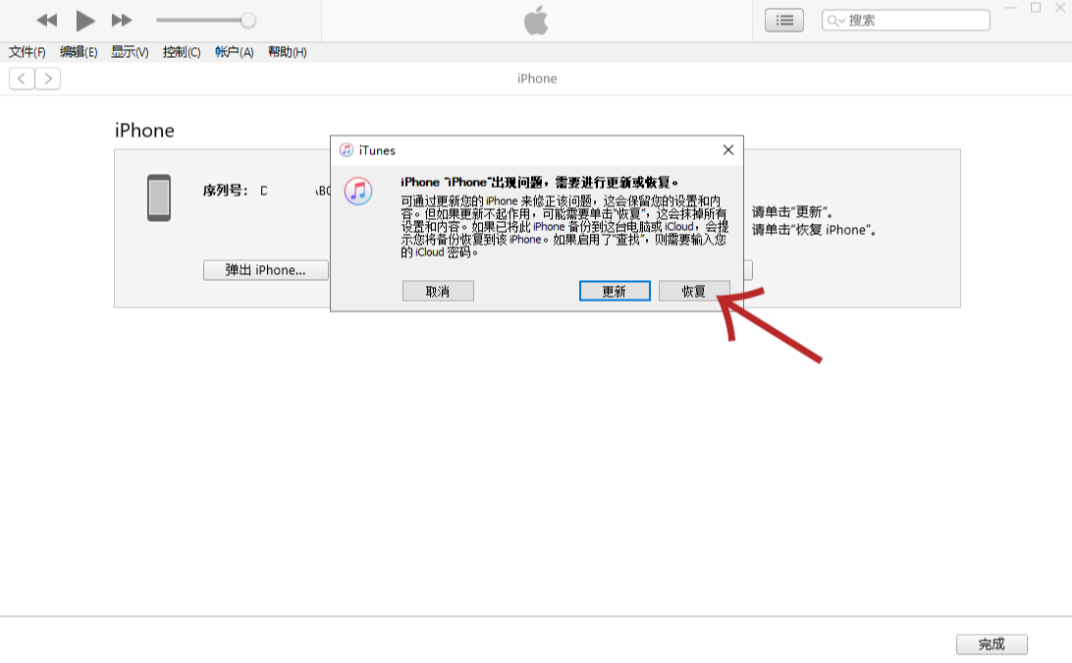Viewport: 1072px width, 663px height.
Task: Click the forward navigation chevron
Action: (47, 77)
